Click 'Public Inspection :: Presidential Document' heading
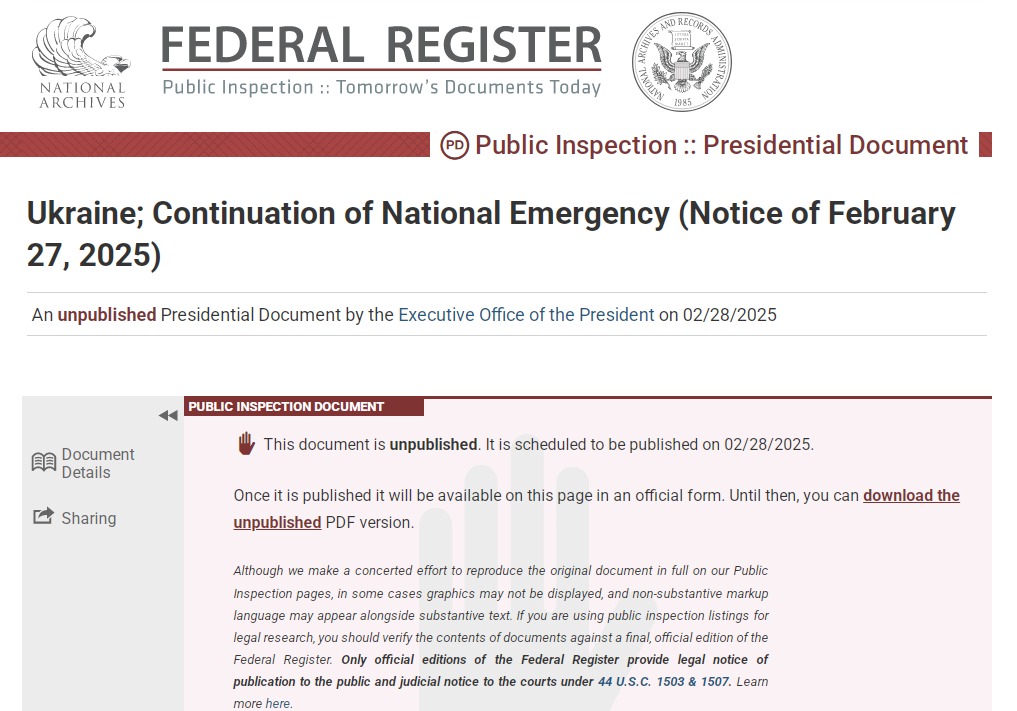The height and width of the screenshot is (711, 1017). coord(721,145)
